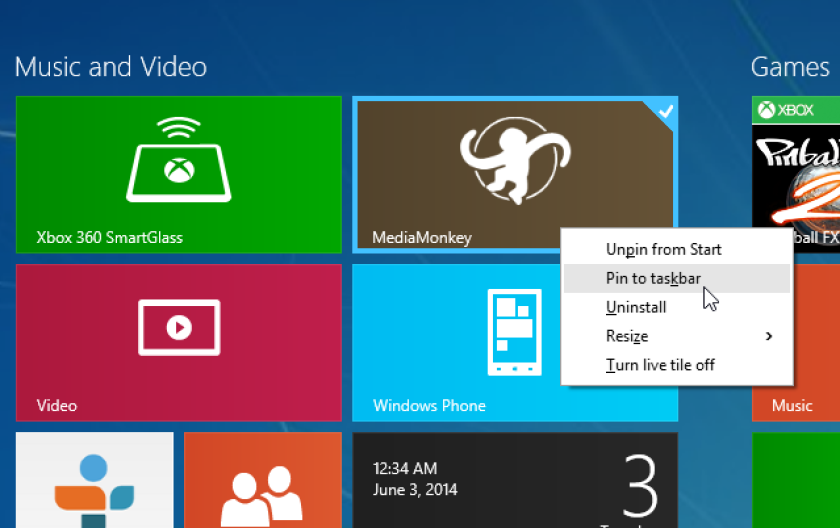The image size is (840, 528).
Task: Click the Windows Phone label text
Action: pos(430,405)
